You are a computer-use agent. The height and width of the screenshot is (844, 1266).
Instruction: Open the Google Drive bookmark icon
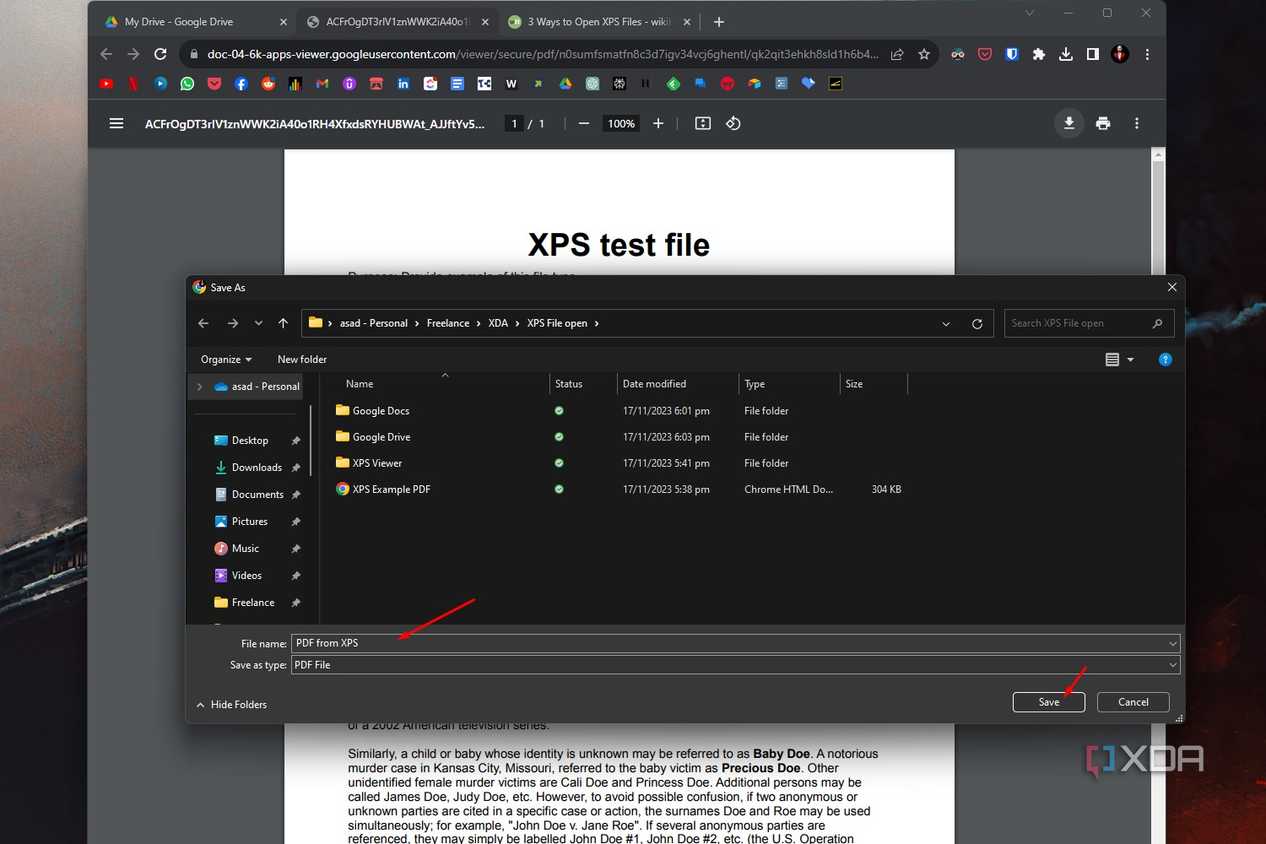click(x=565, y=84)
